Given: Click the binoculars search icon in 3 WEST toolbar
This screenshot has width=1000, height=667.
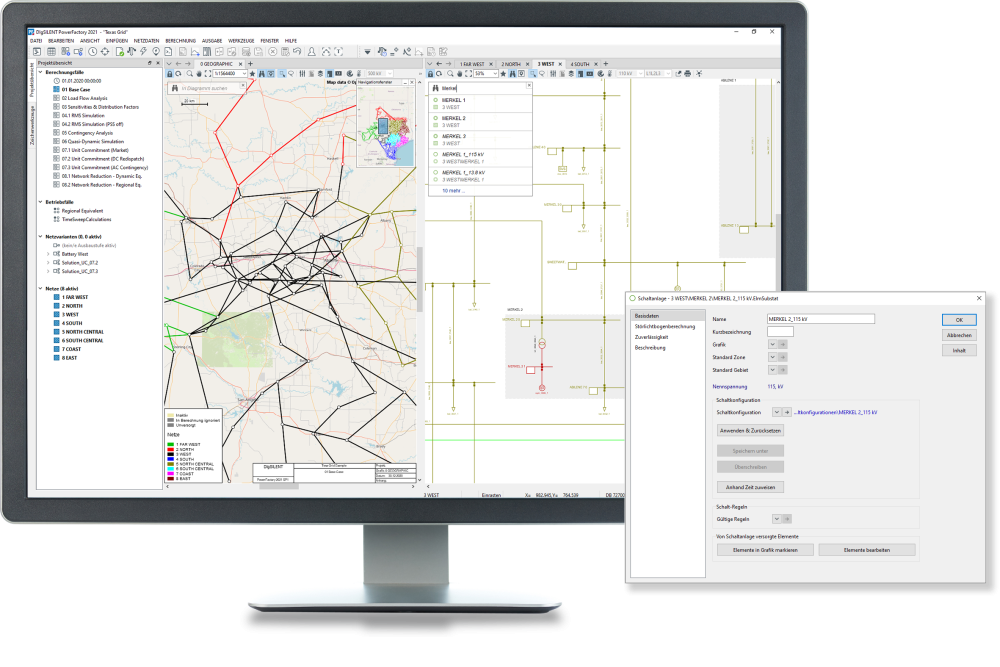Looking at the screenshot, I should pyautogui.click(x=512, y=74).
